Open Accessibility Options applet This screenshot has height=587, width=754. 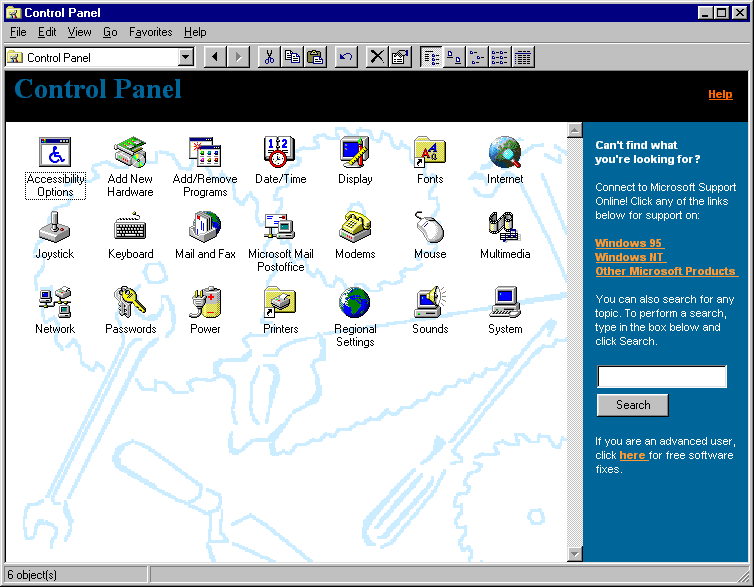55,152
